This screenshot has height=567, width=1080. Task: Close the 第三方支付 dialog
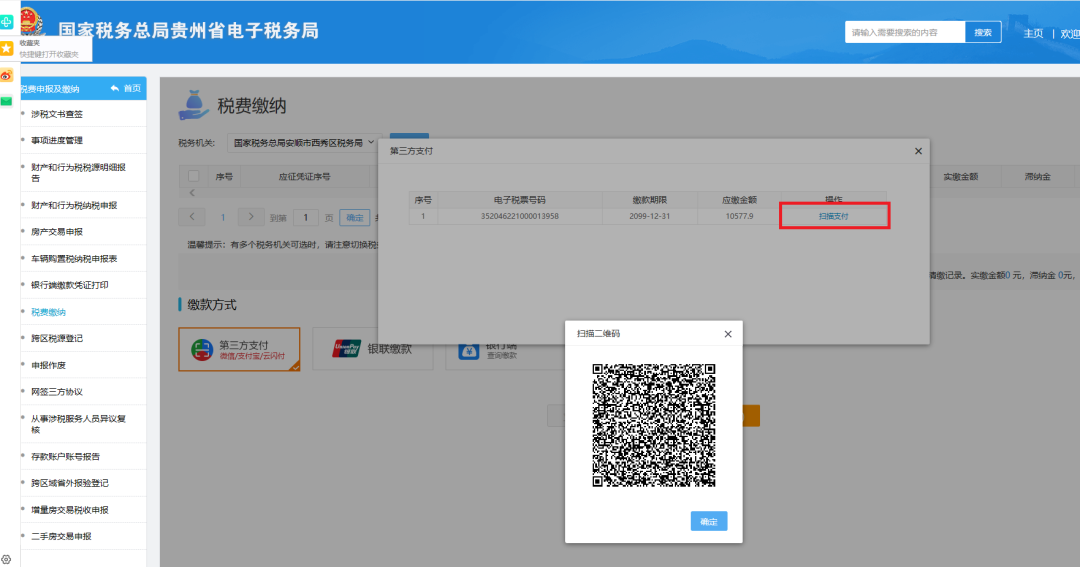[918, 151]
